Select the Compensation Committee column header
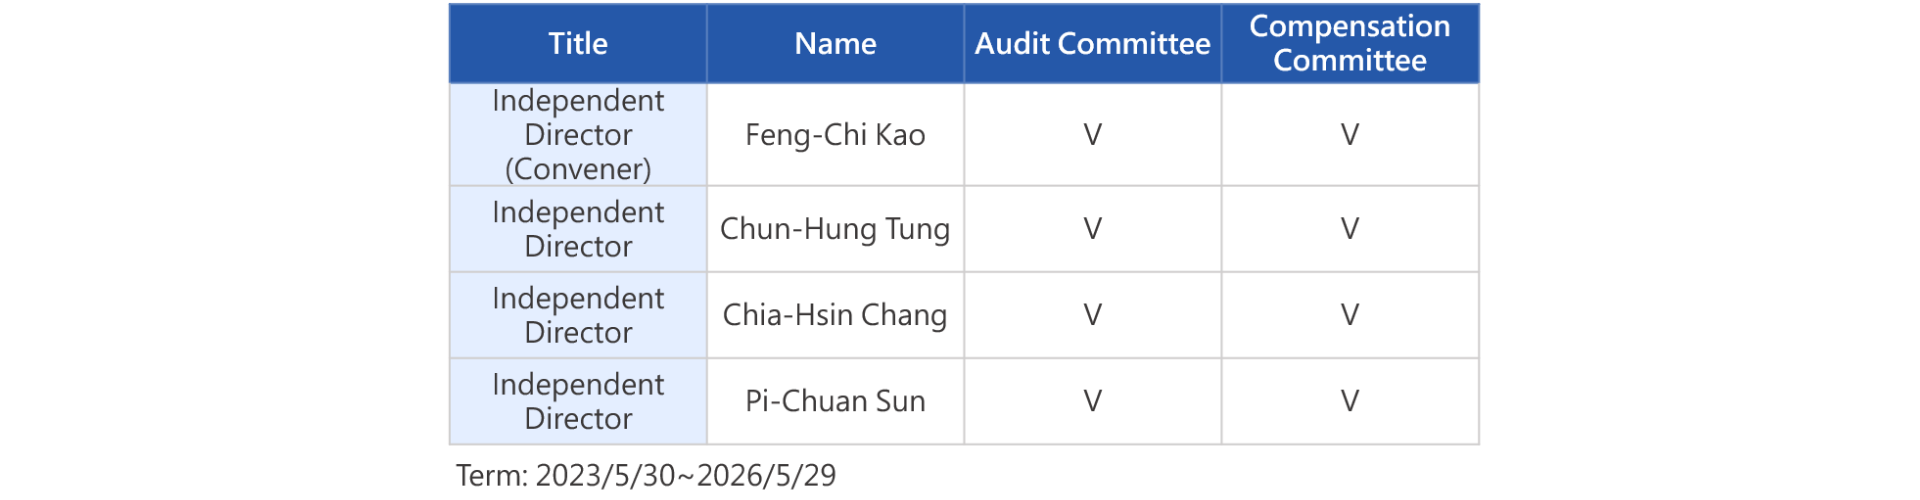Screen dimensions: 1920x500 tap(1349, 44)
